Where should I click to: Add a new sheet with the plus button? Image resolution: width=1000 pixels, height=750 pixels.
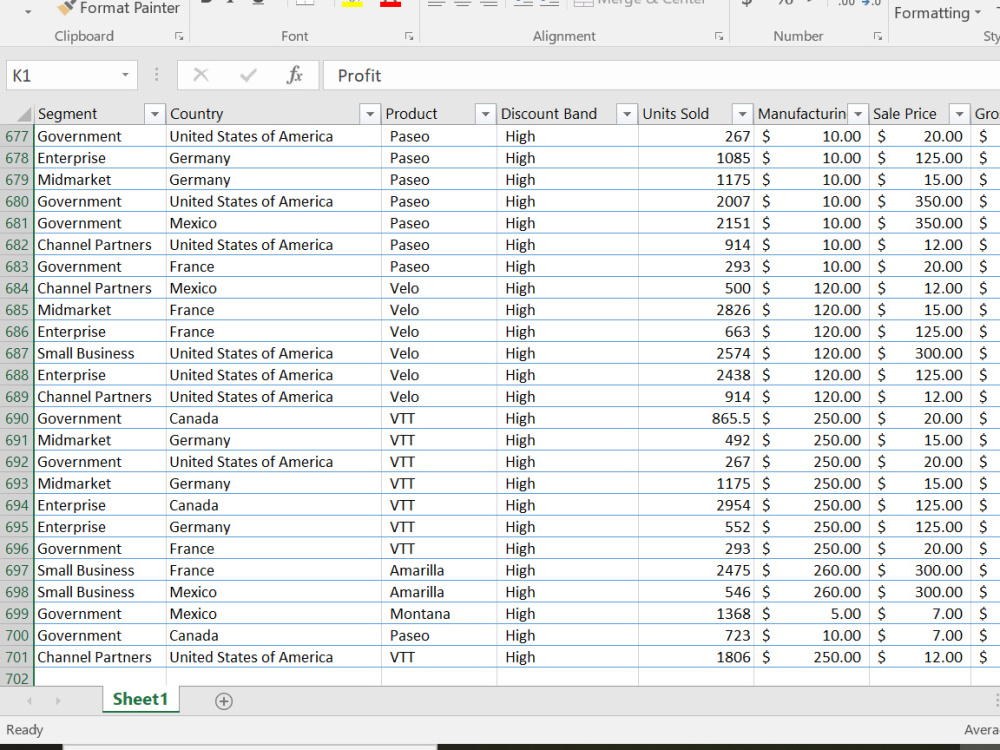(223, 701)
